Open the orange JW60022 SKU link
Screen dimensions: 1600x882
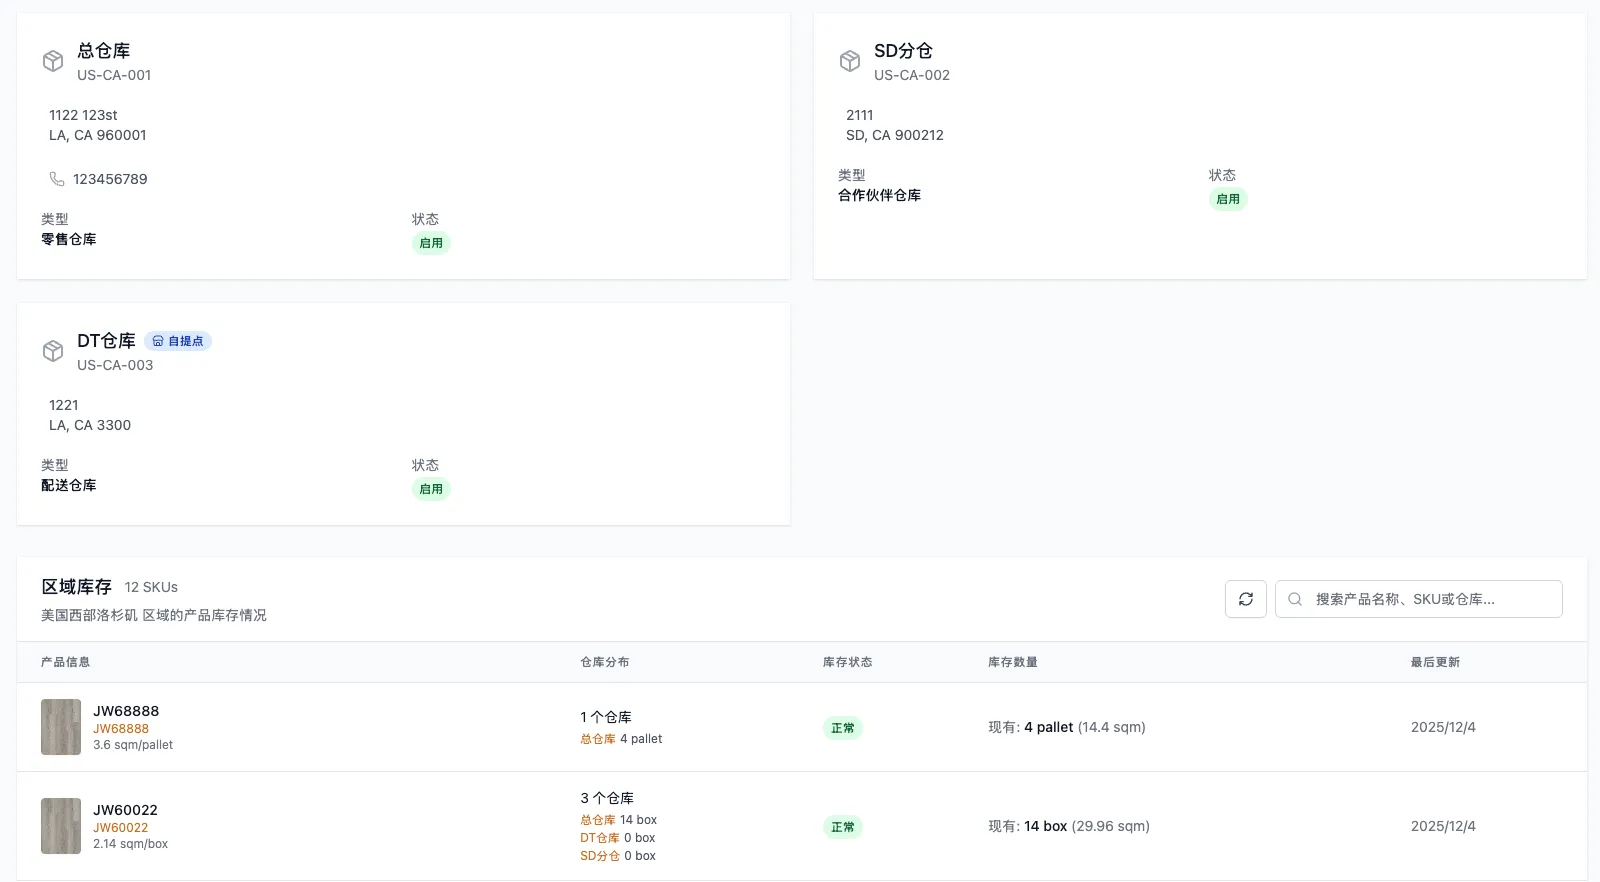click(120, 828)
